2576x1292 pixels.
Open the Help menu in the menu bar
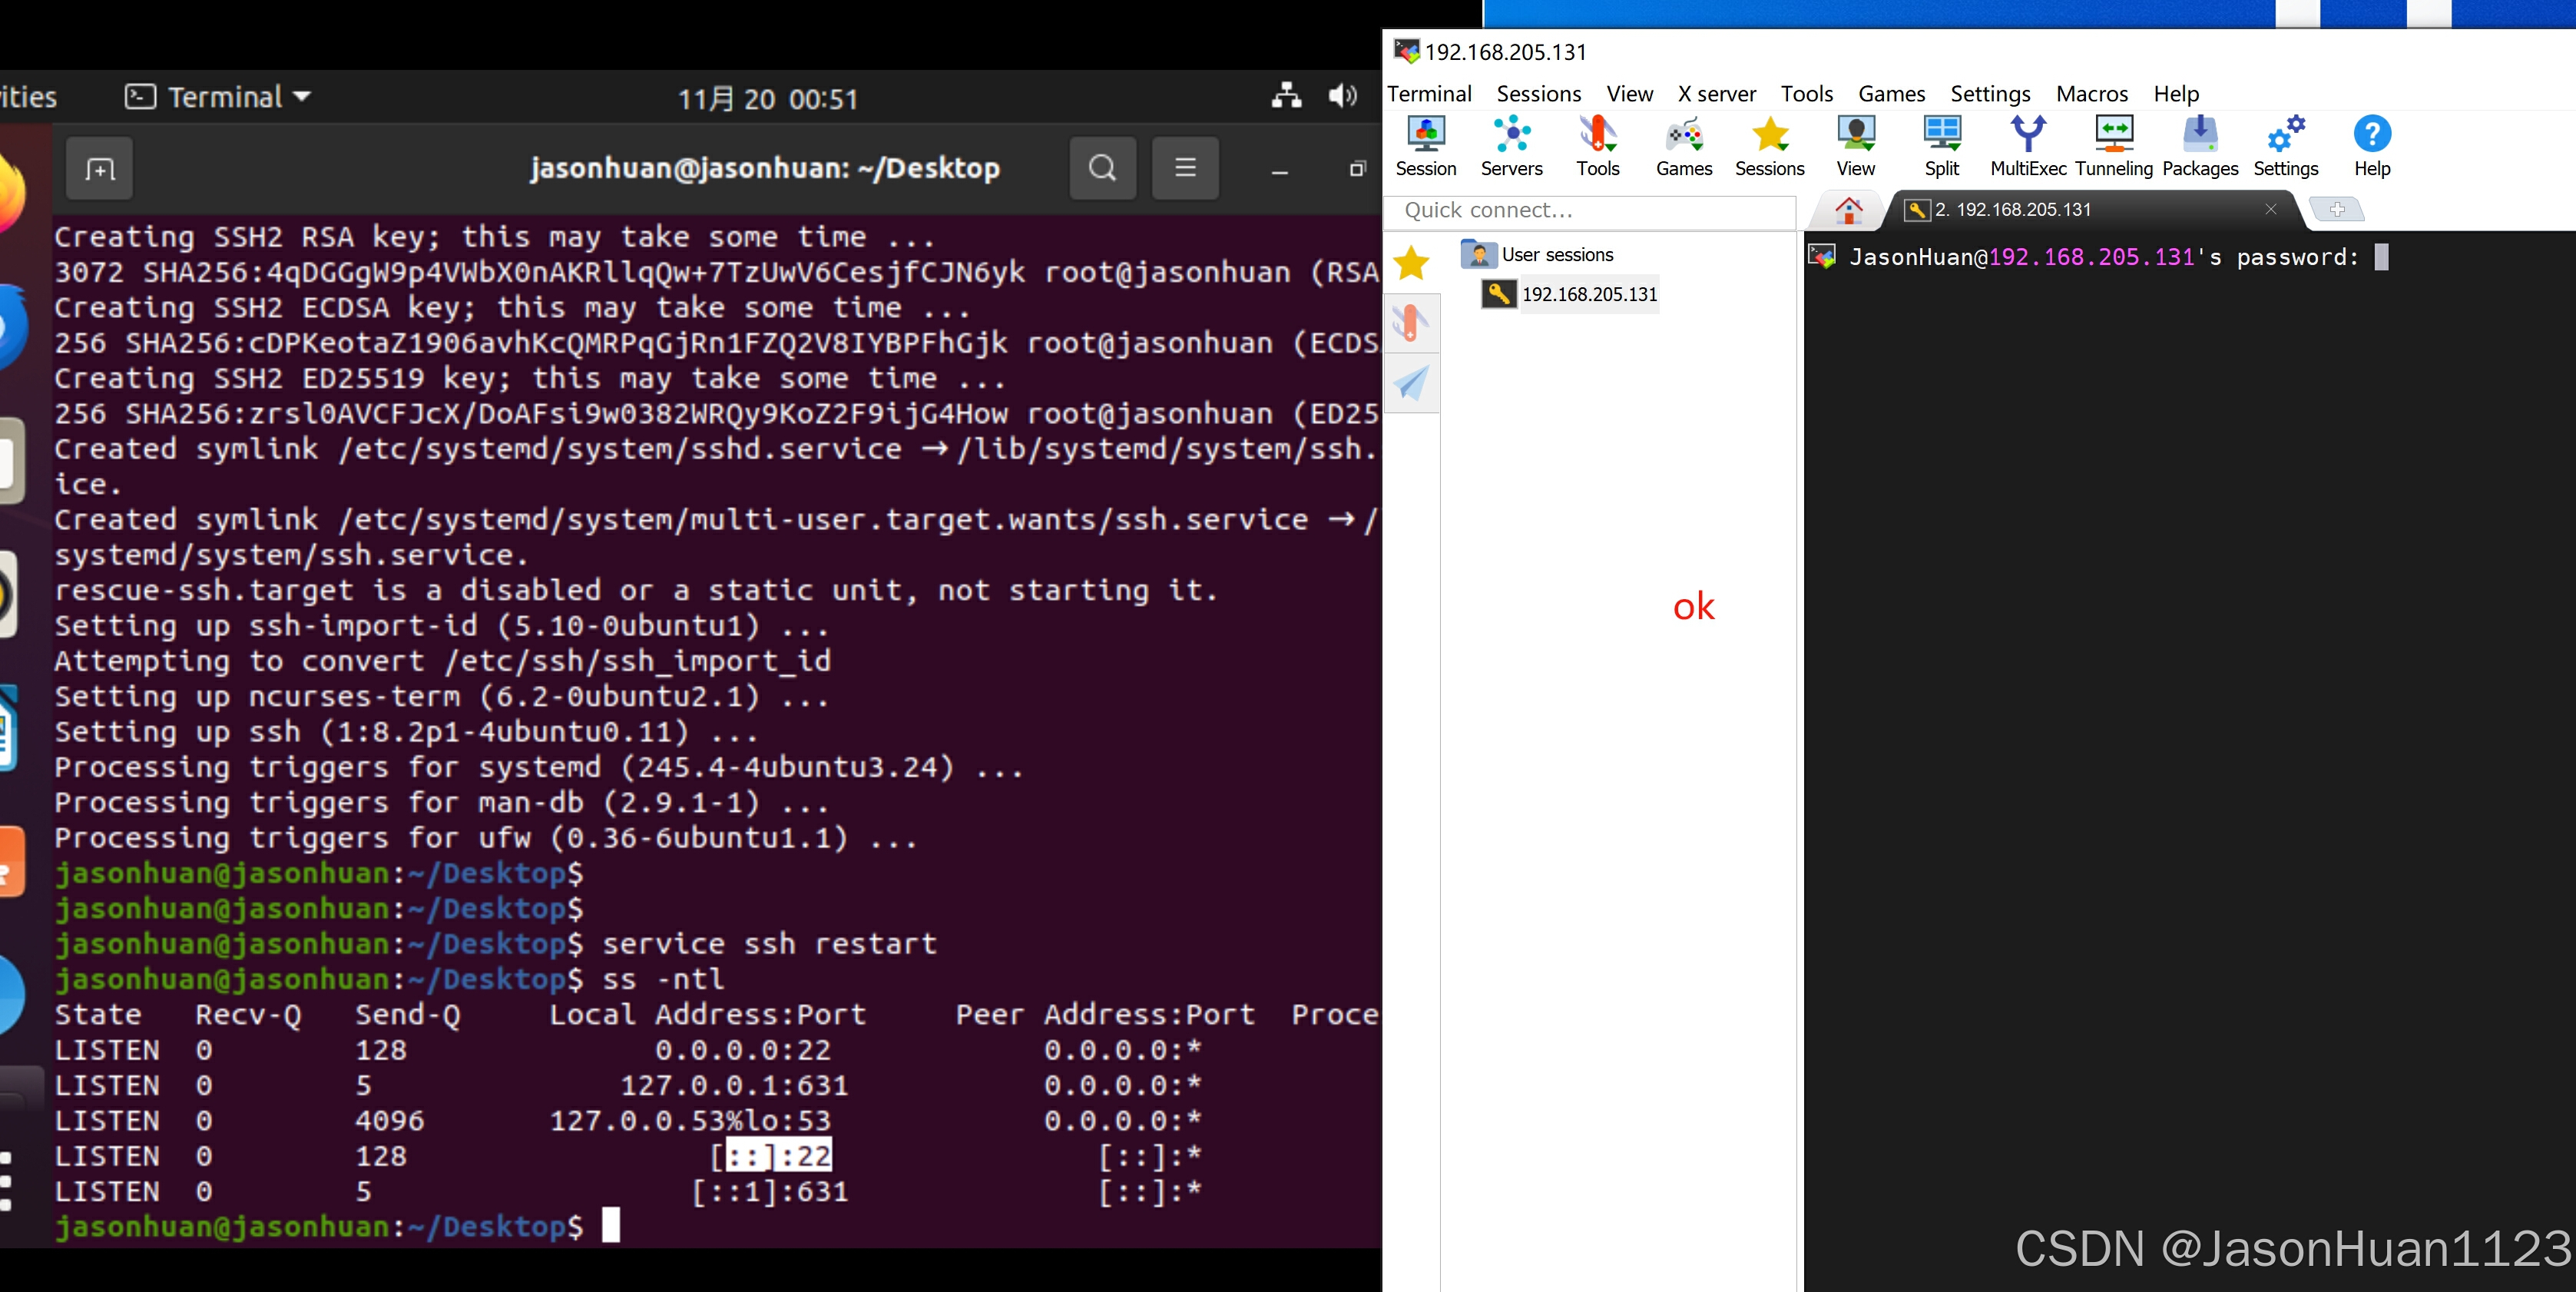2176,94
